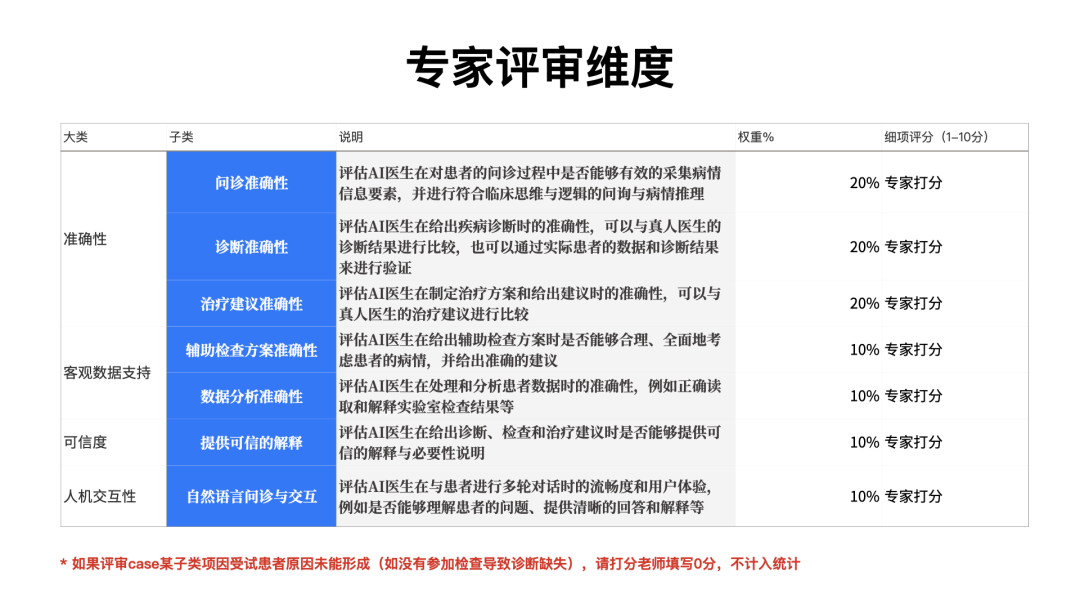Viewport: 1080px width, 608px height.
Task: Click the 权重% column header
Action: pos(755,137)
